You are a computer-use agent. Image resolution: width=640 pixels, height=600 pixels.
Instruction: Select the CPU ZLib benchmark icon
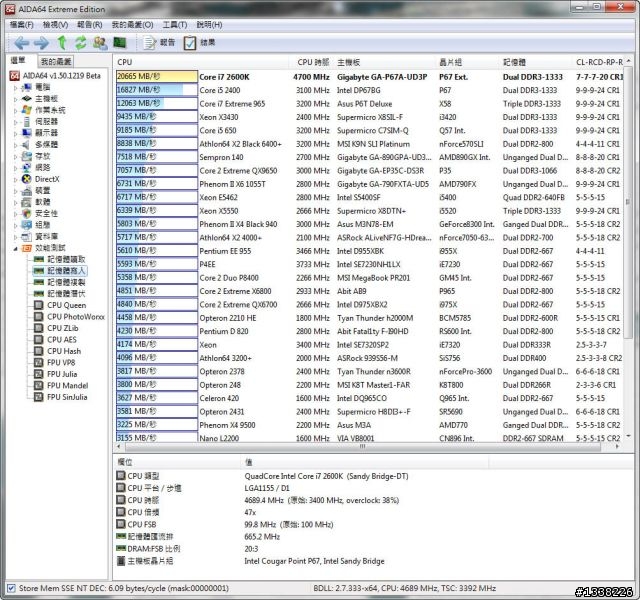click(x=39, y=328)
